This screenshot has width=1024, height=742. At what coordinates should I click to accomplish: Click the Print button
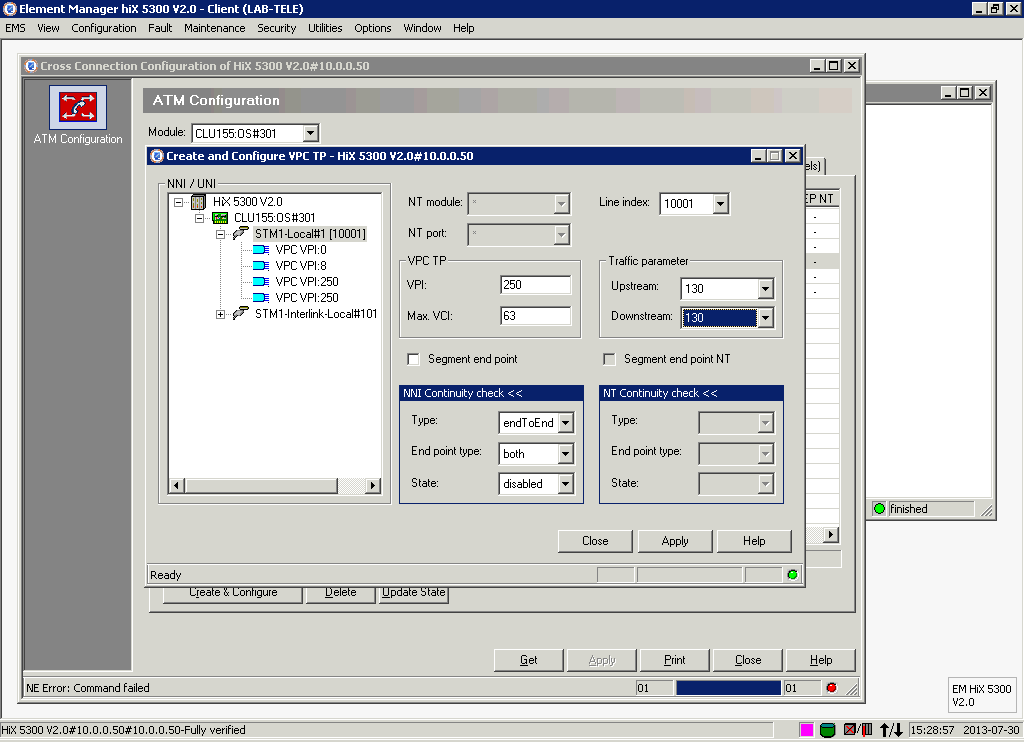[x=675, y=660]
